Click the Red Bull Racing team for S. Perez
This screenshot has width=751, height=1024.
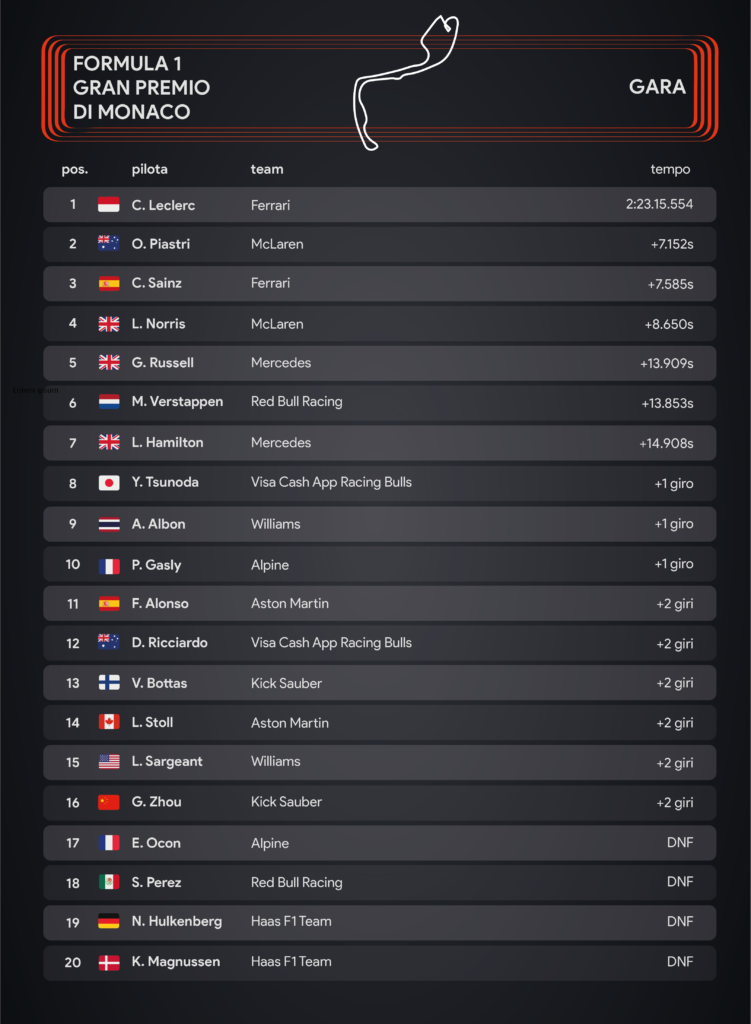coord(296,883)
